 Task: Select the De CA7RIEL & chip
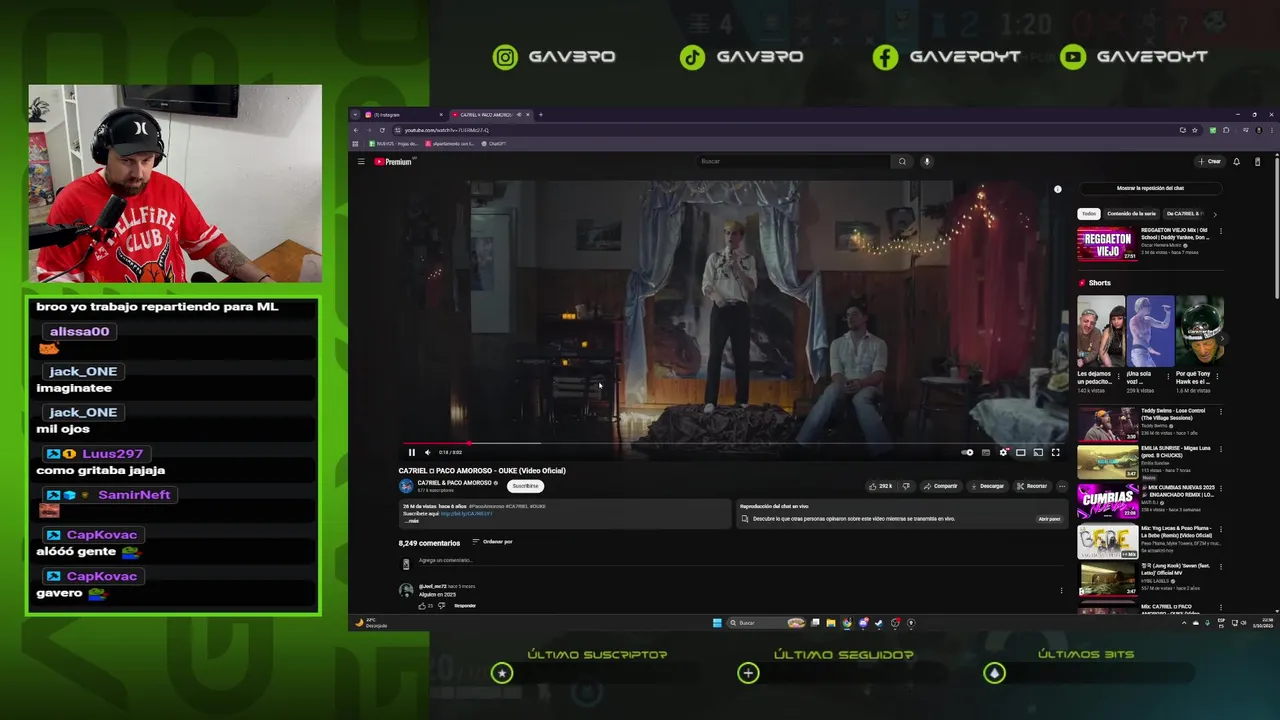tap(1184, 214)
